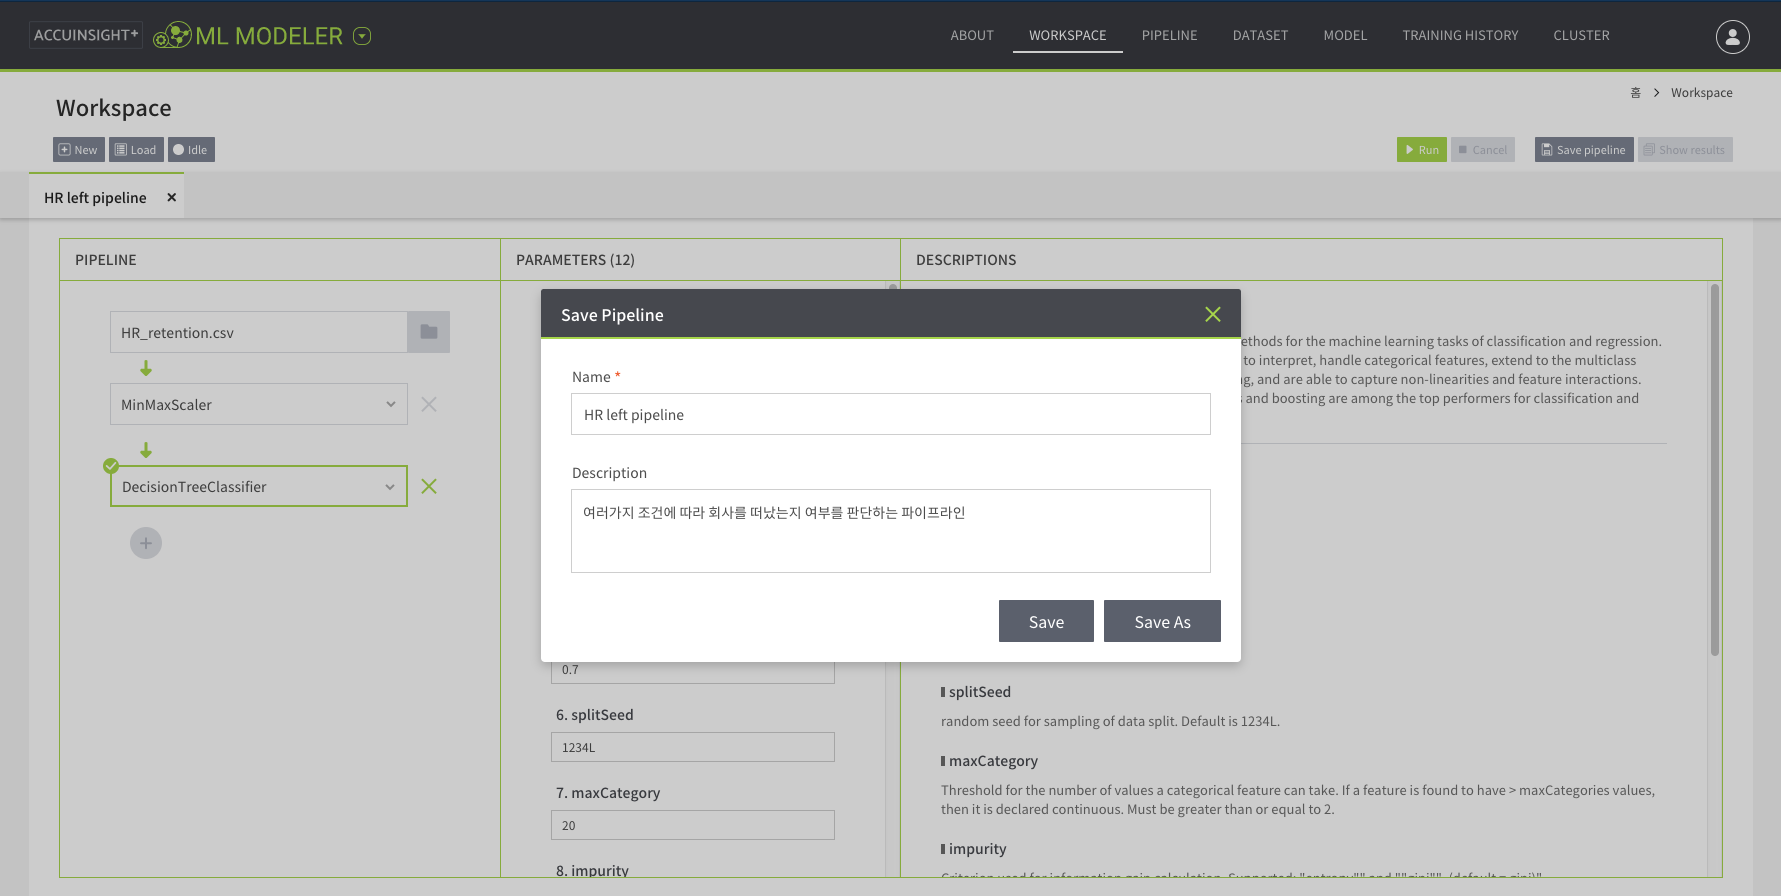
Task: Click the HR_retention.csv file field
Action: coord(259,332)
